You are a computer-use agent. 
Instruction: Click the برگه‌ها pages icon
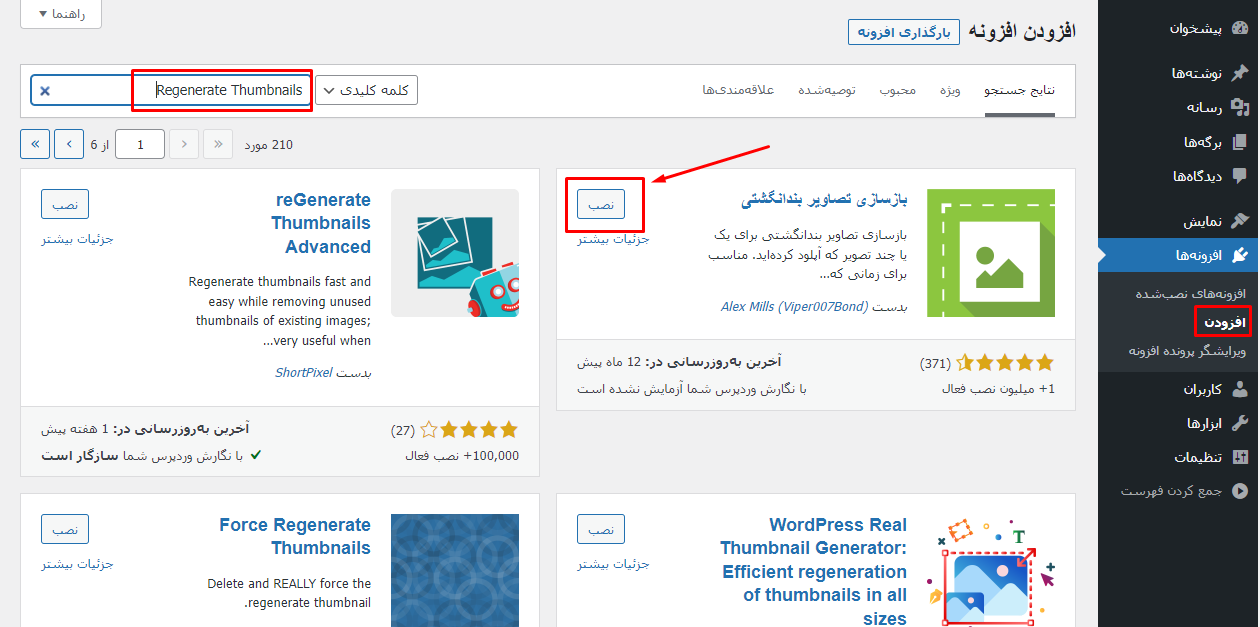[x=1240, y=142]
